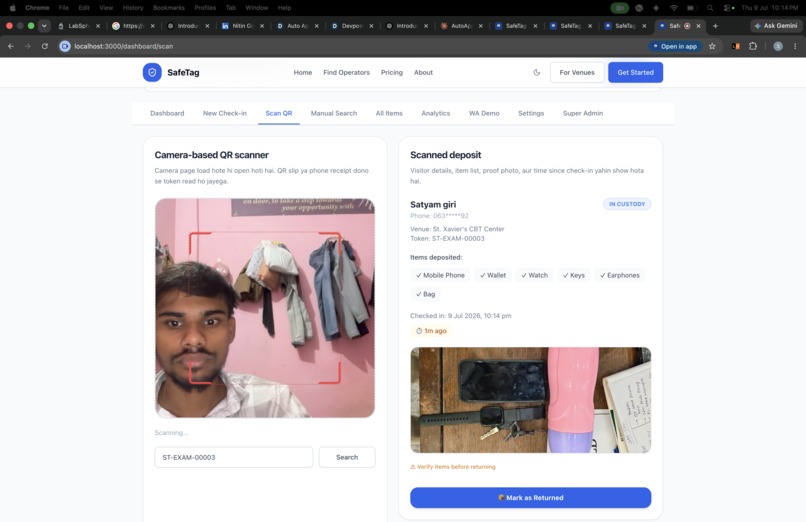
Task: Go to the Pricing page link
Action: tap(392, 72)
